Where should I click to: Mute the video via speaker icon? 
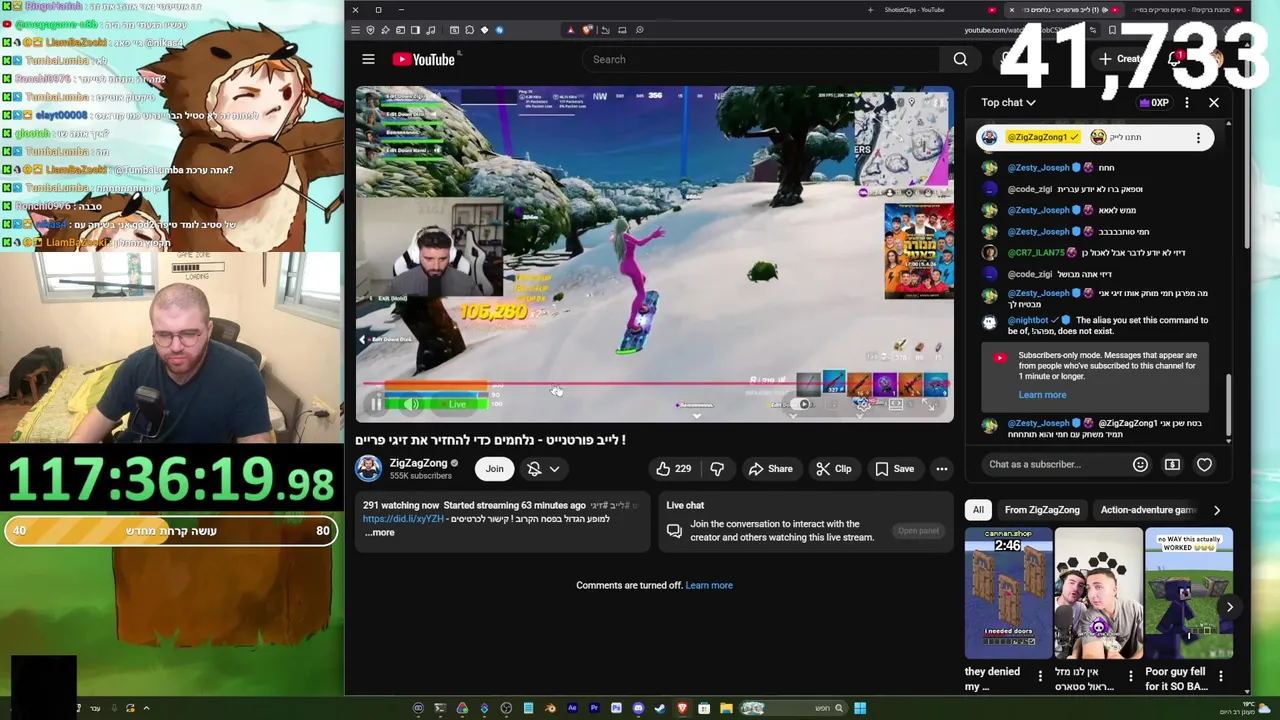411,404
